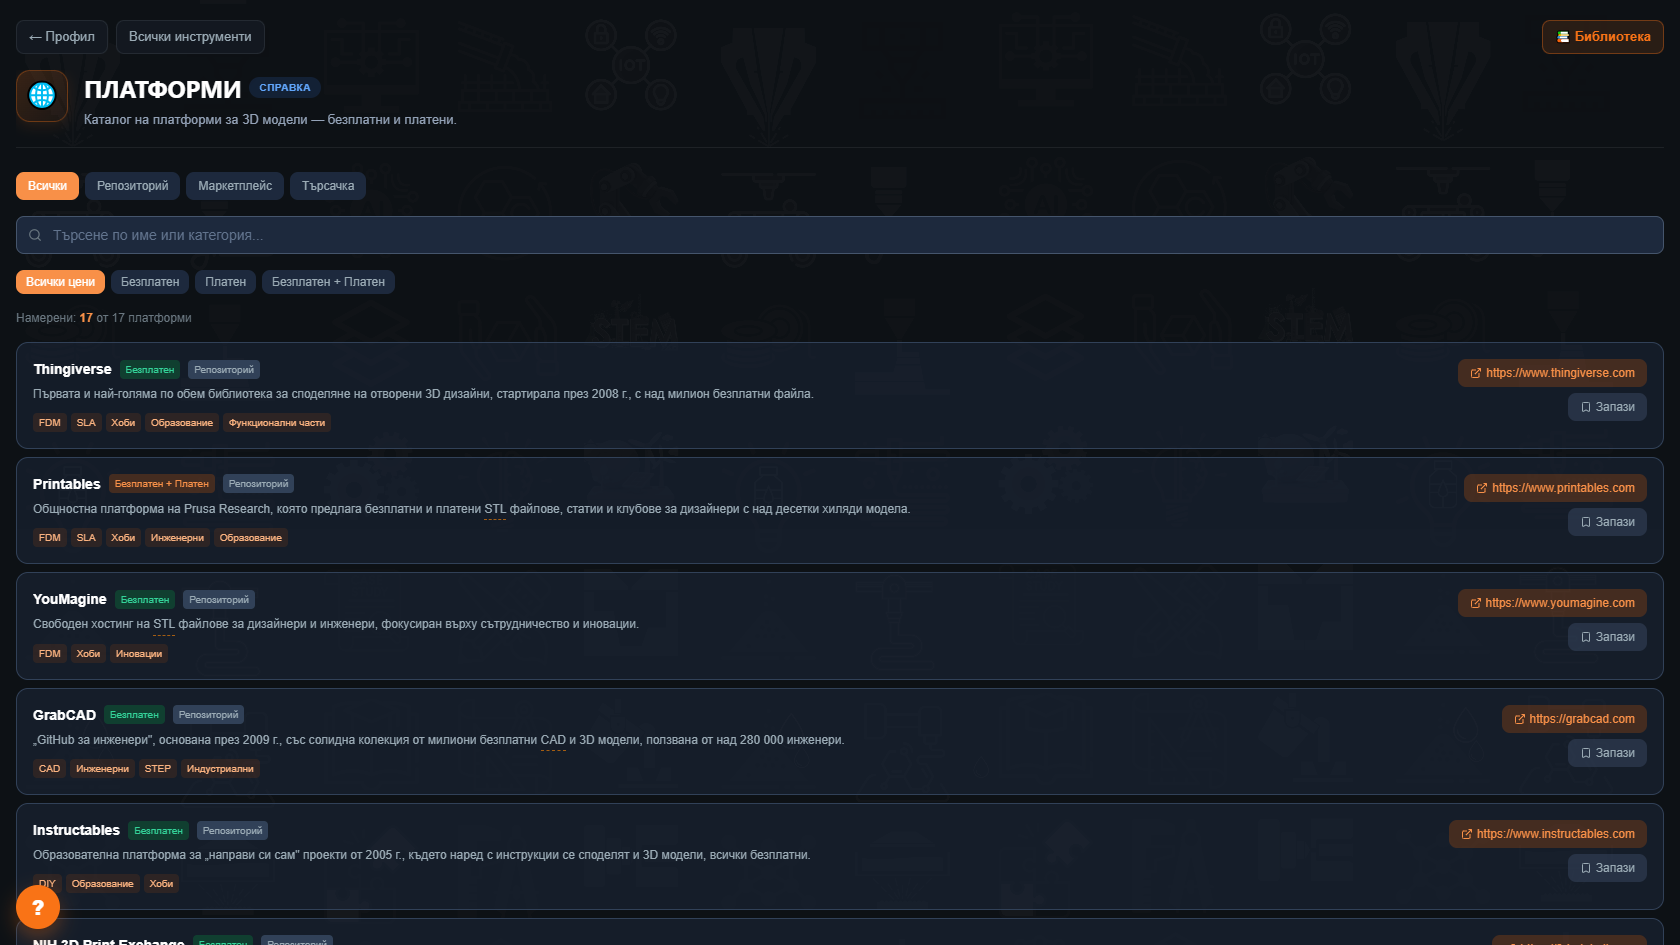Save YouMagine with Запази
Viewport: 1680px width, 945px height.
[x=1607, y=637]
